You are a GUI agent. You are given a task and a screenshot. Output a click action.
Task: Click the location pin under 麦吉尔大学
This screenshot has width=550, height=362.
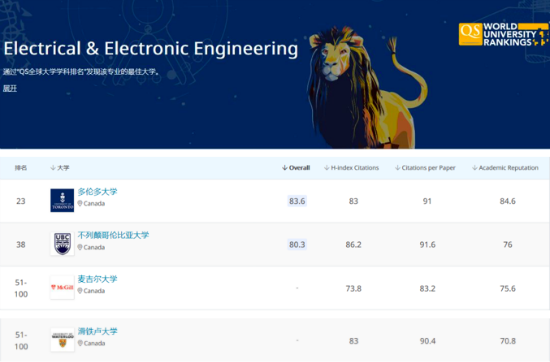[x=80, y=291]
